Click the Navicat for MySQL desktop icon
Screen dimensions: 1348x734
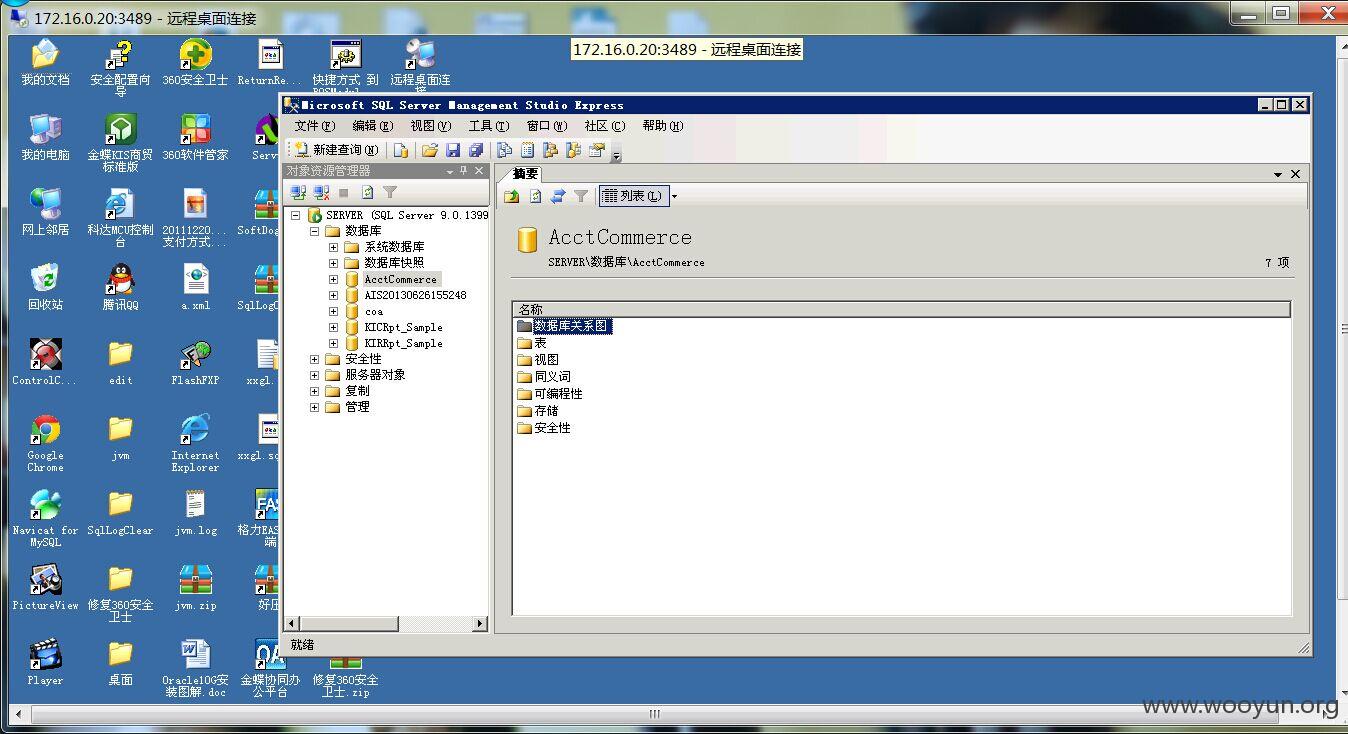(x=45, y=518)
